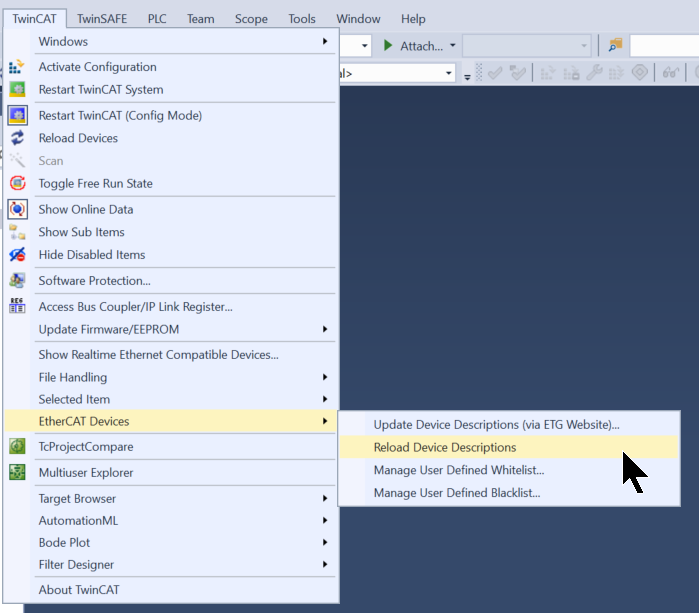
Task: Click the glasses toolbar icon
Action: coord(670,72)
